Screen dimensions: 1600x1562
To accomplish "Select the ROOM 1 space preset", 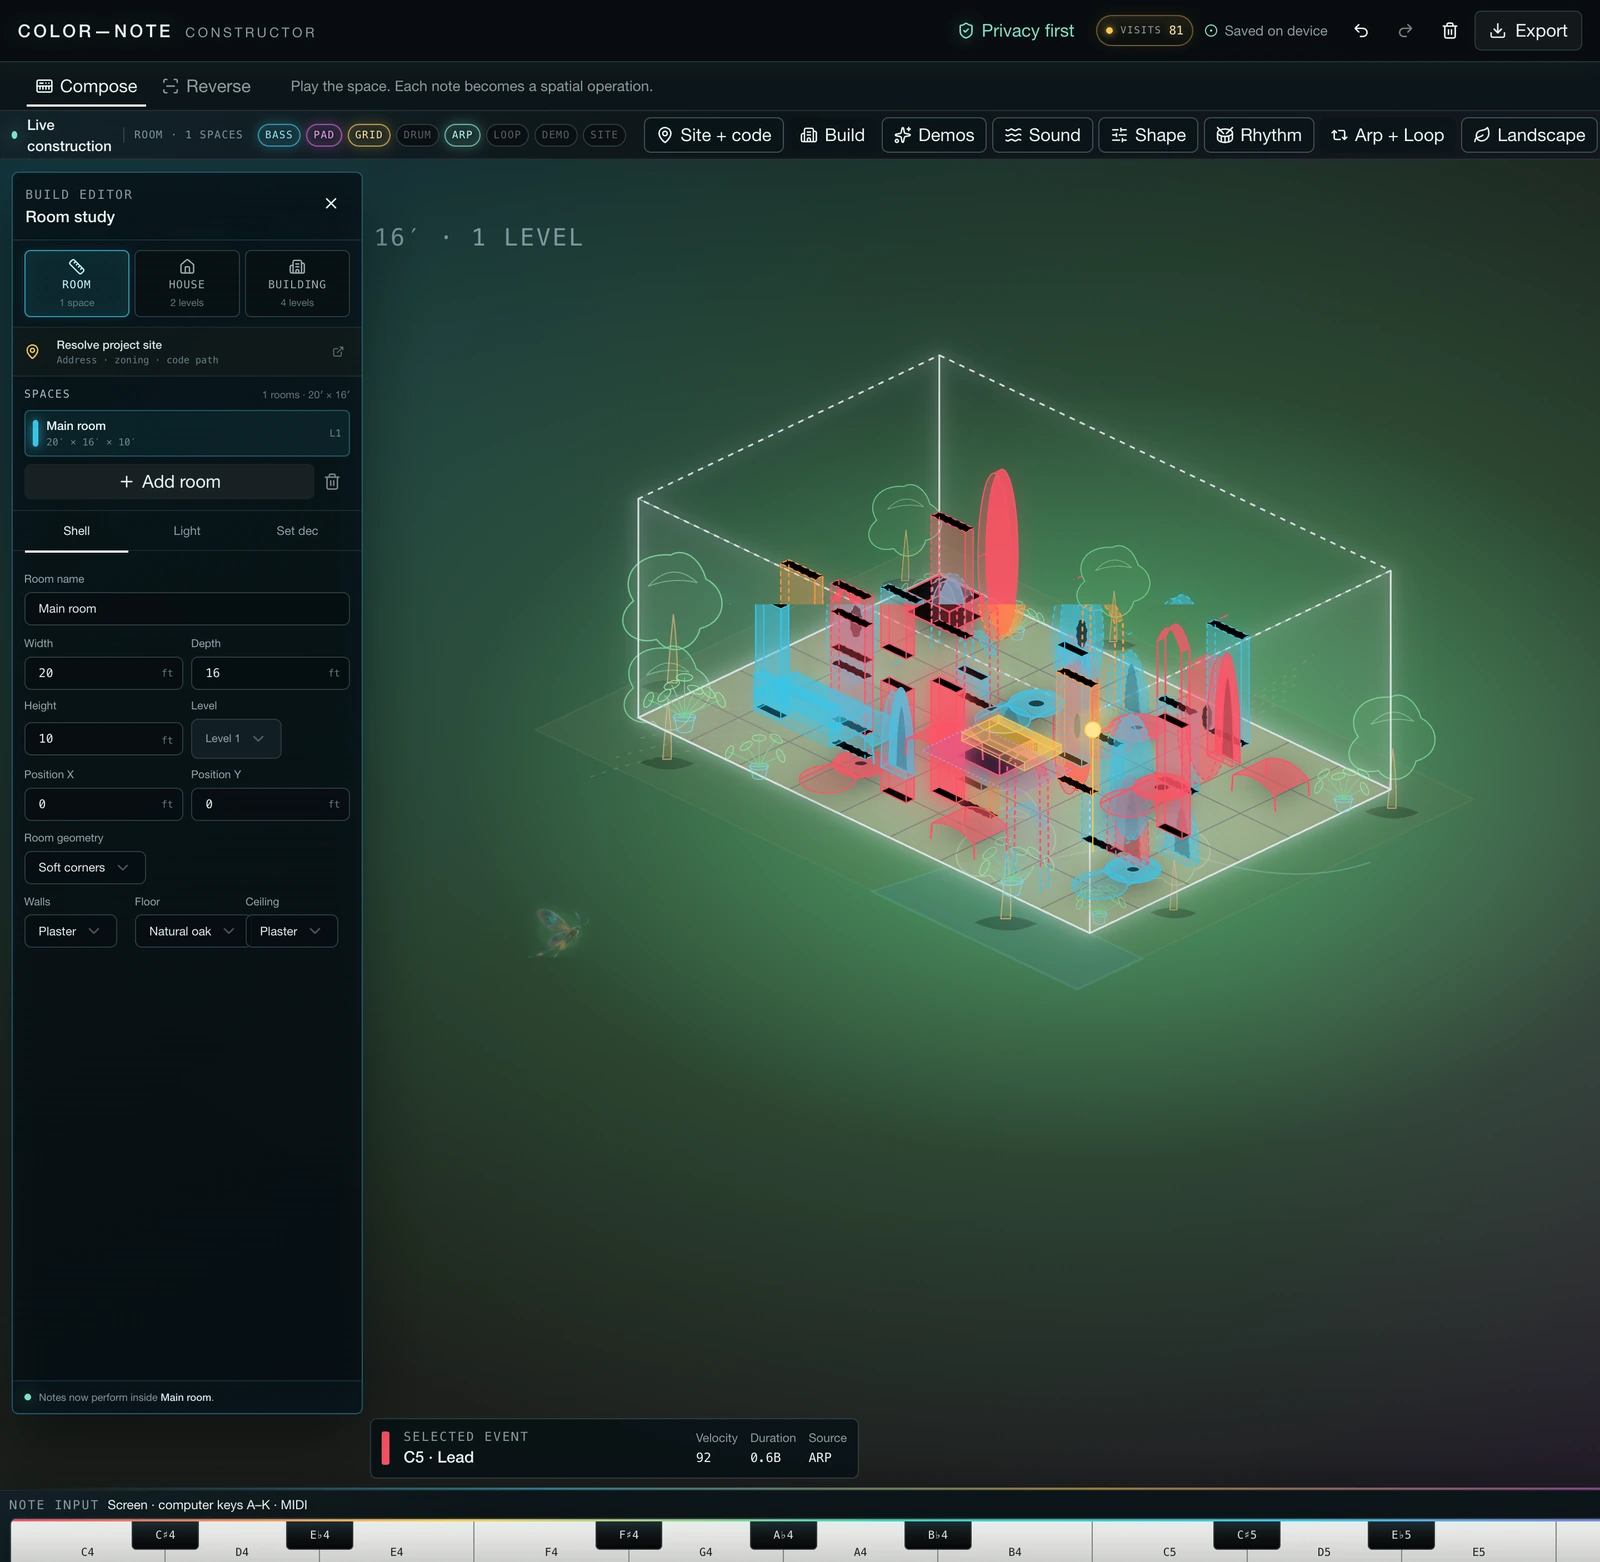I will [x=77, y=283].
